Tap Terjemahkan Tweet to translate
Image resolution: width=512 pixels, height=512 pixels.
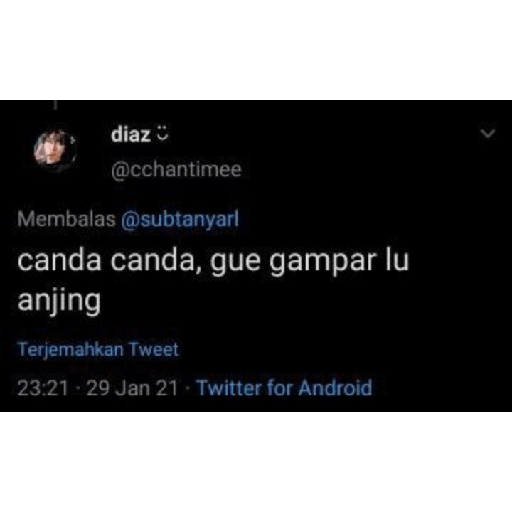pos(98,350)
